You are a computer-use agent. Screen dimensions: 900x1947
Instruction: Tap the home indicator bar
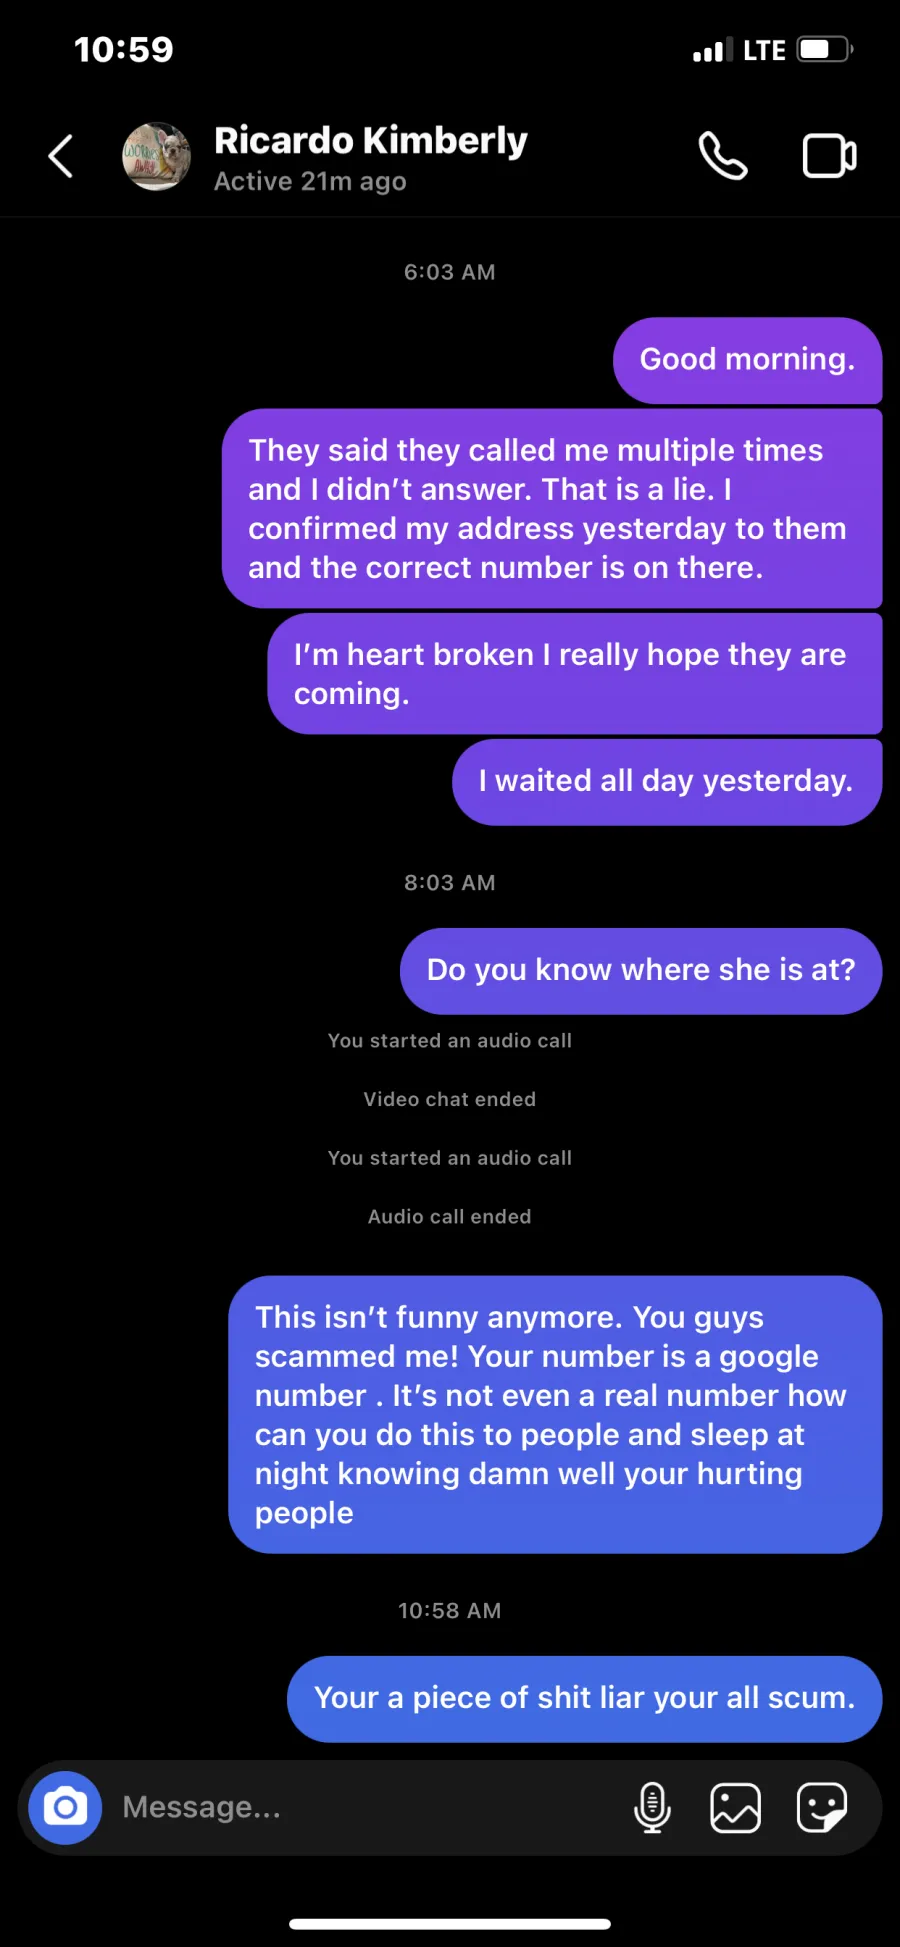[x=450, y=1924]
